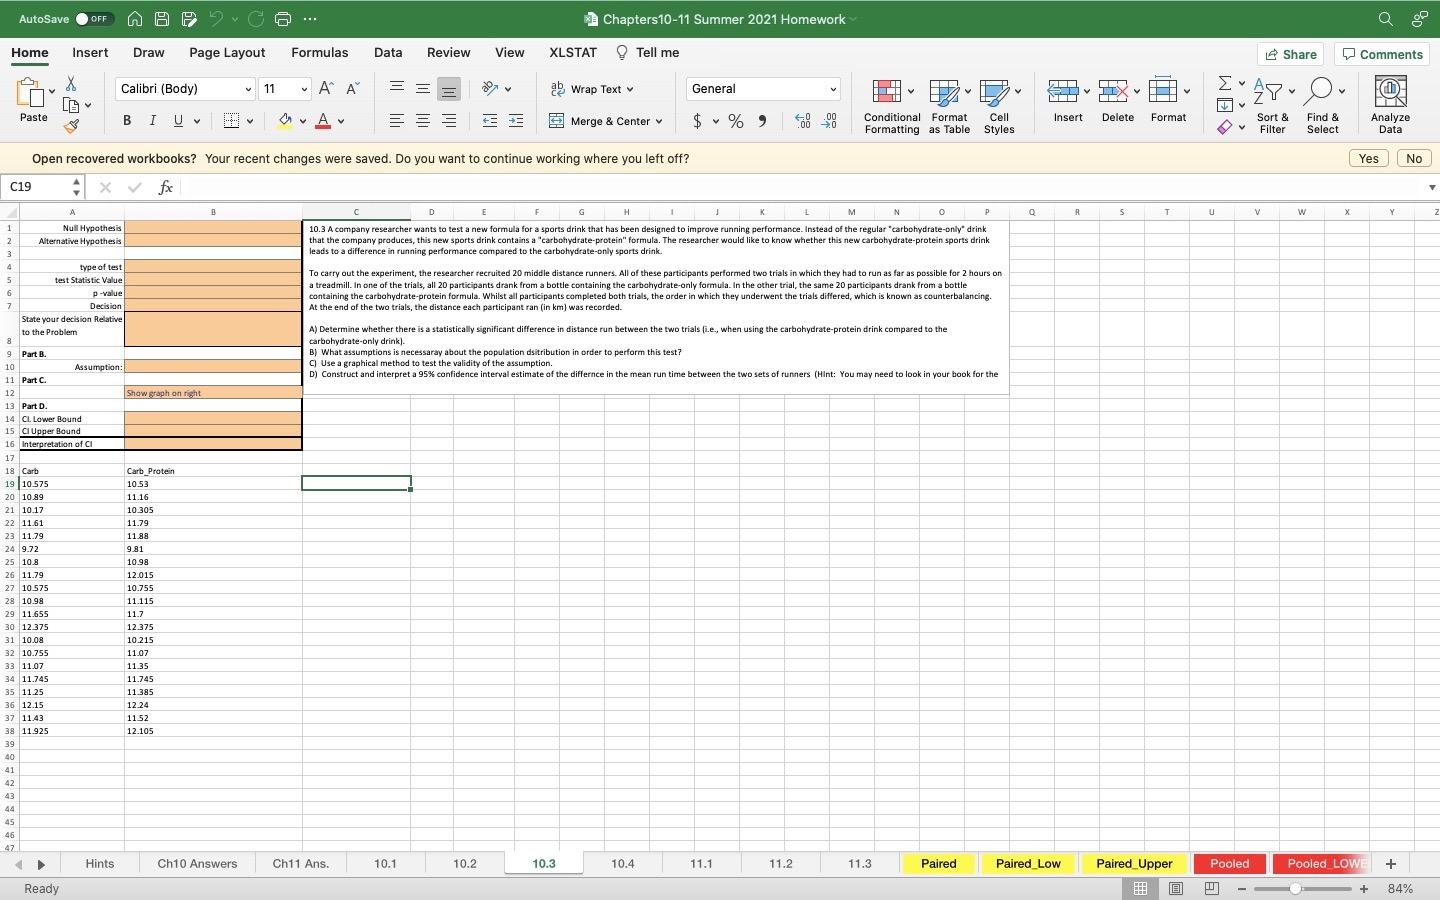Open Conditional Formatting menu

892,106
